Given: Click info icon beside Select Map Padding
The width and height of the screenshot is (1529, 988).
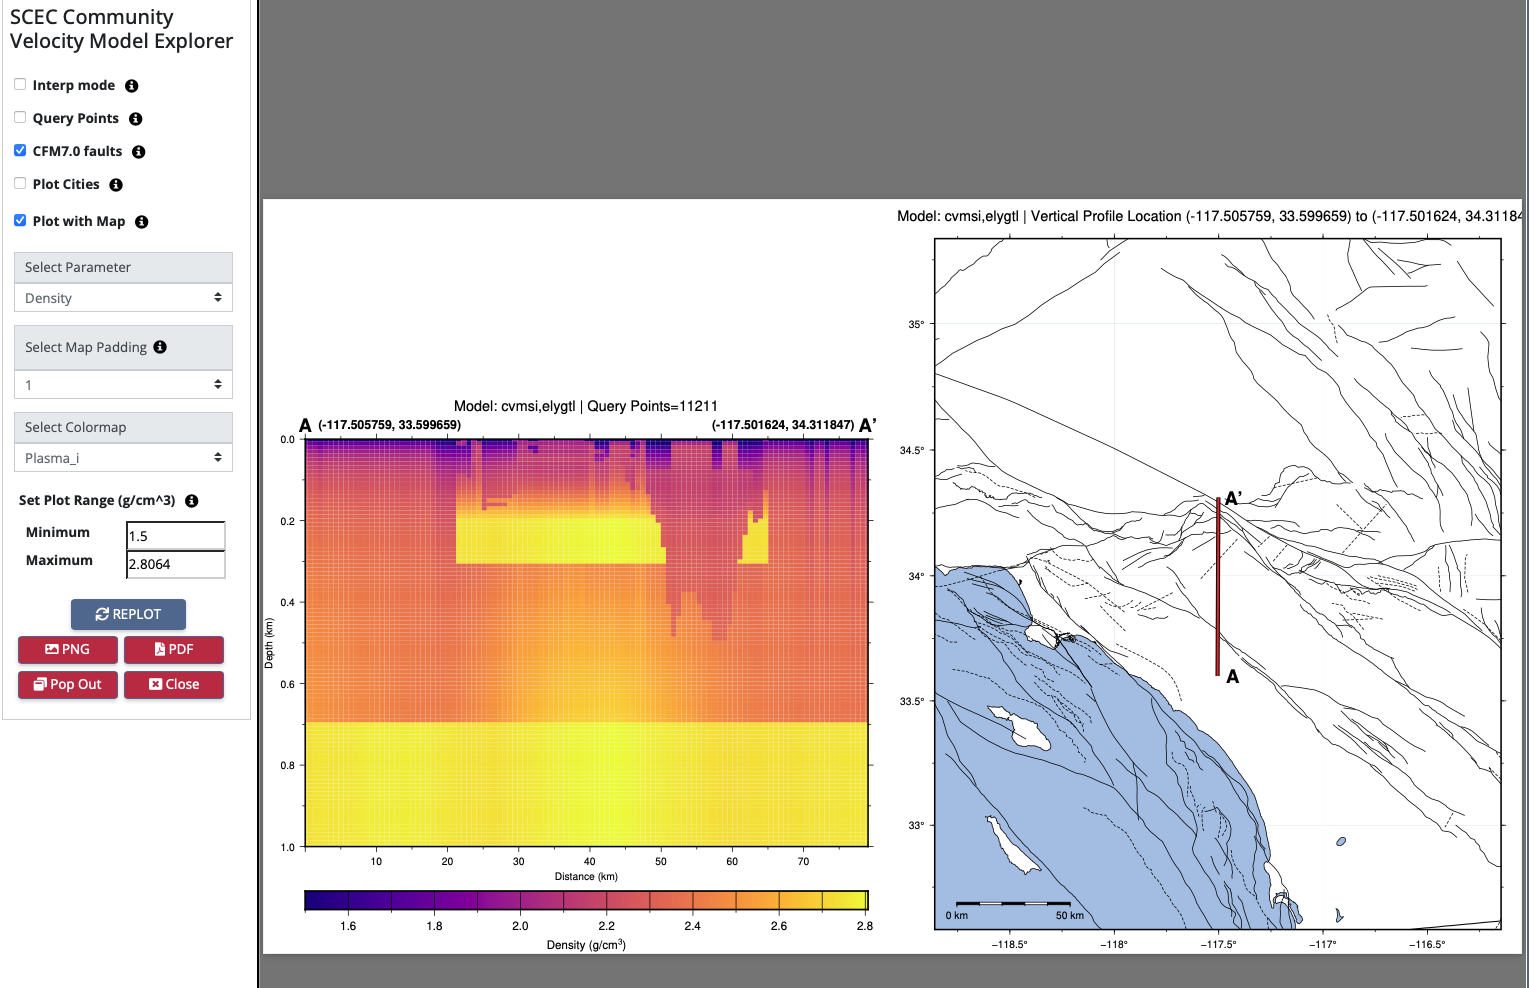Looking at the screenshot, I should [x=160, y=347].
